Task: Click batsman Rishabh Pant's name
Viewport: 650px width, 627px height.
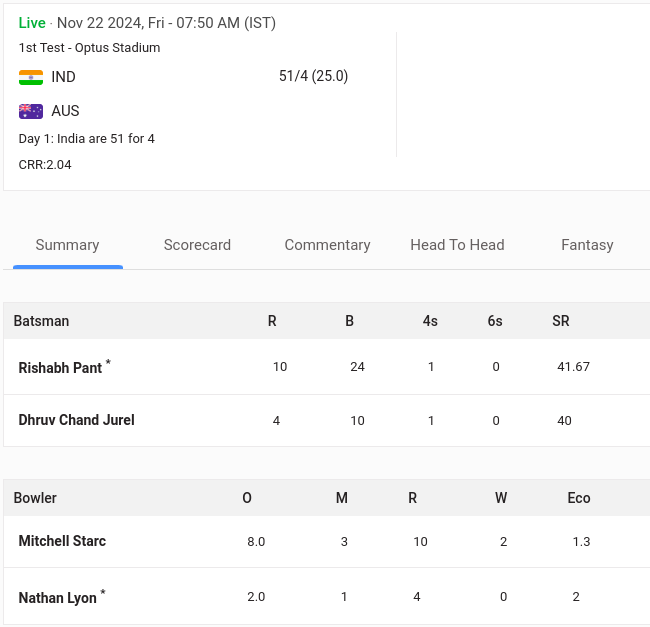Action: 60,368
